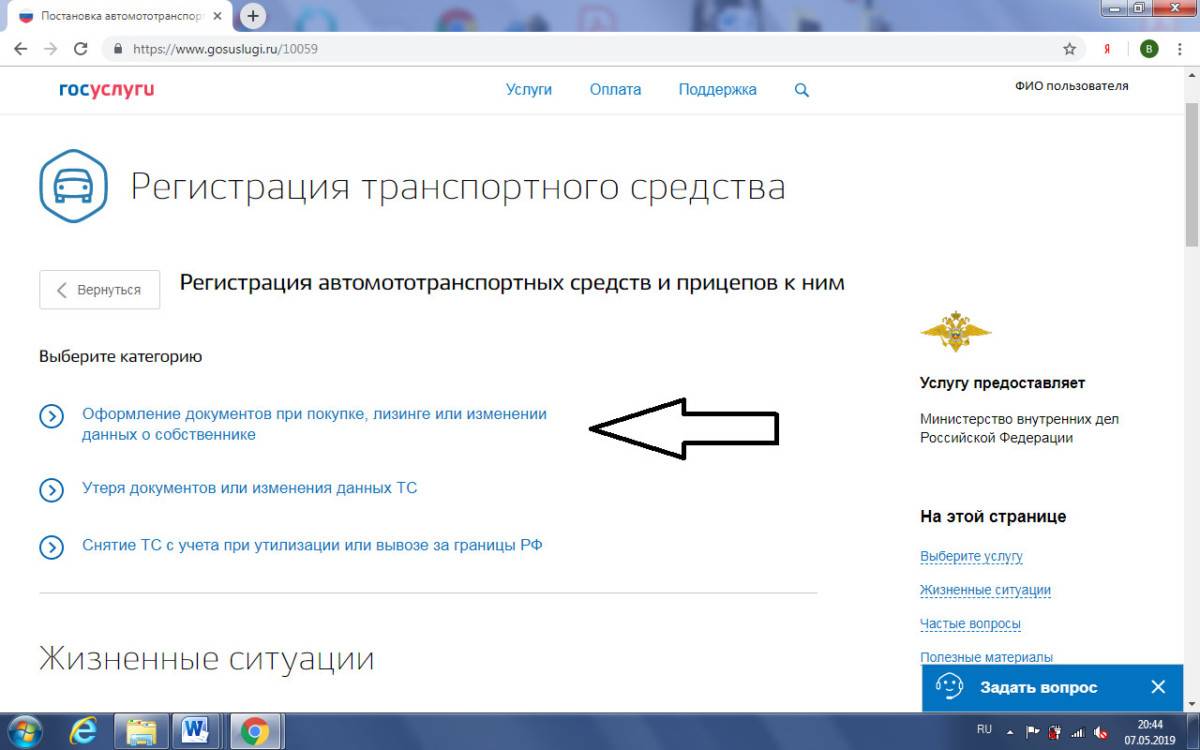
Task: Click the 'Вернуться' button
Action: pyautogui.click(x=99, y=289)
